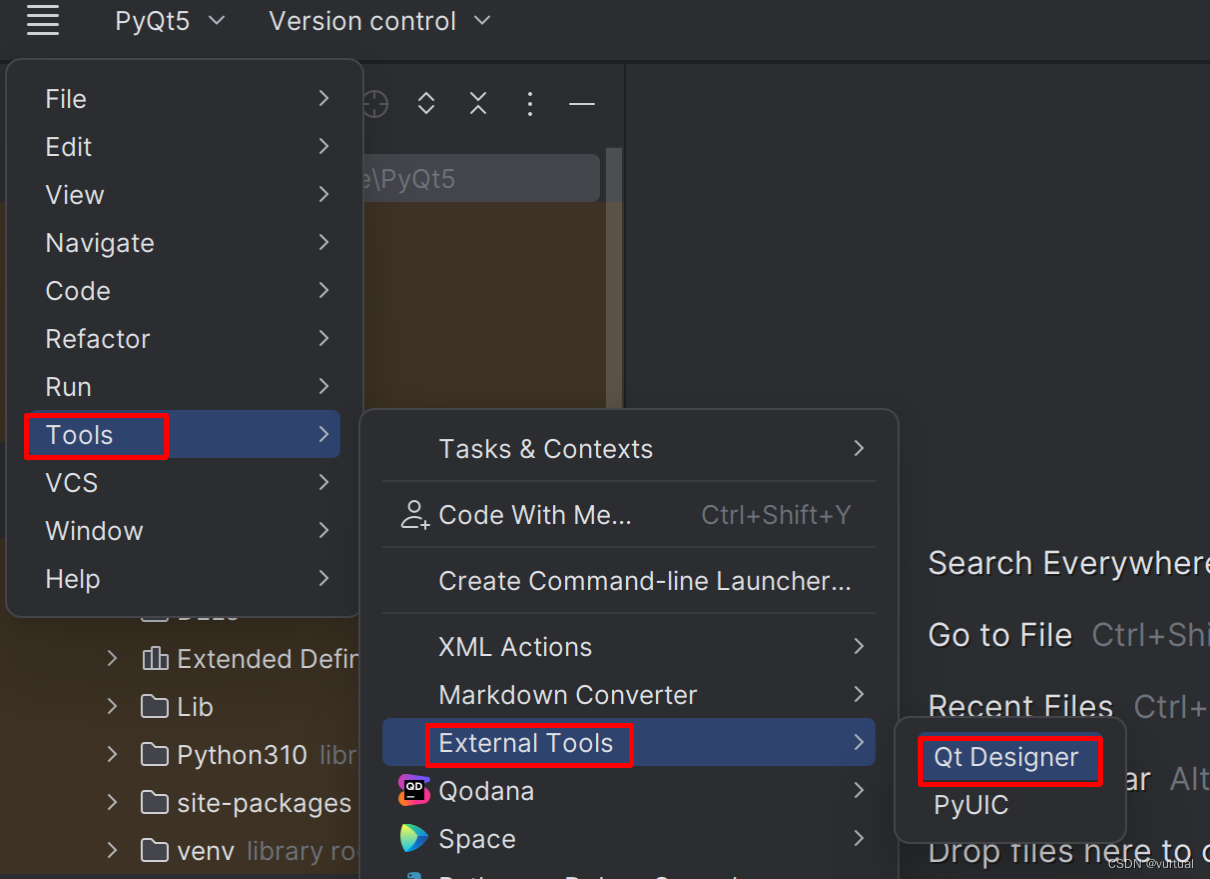This screenshot has width=1210, height=879.
Task: Launch Qt Designer from External Tools
Action: click(1010, 758)
